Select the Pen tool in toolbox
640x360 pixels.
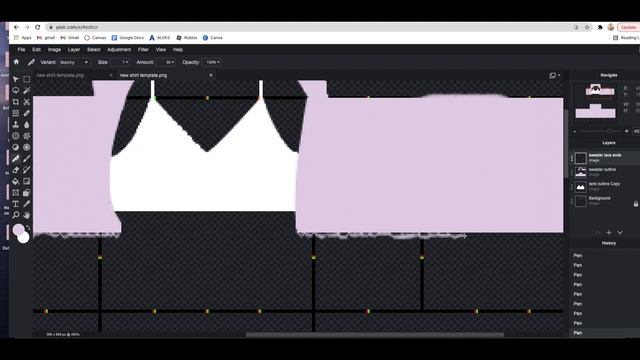[16, 158]
